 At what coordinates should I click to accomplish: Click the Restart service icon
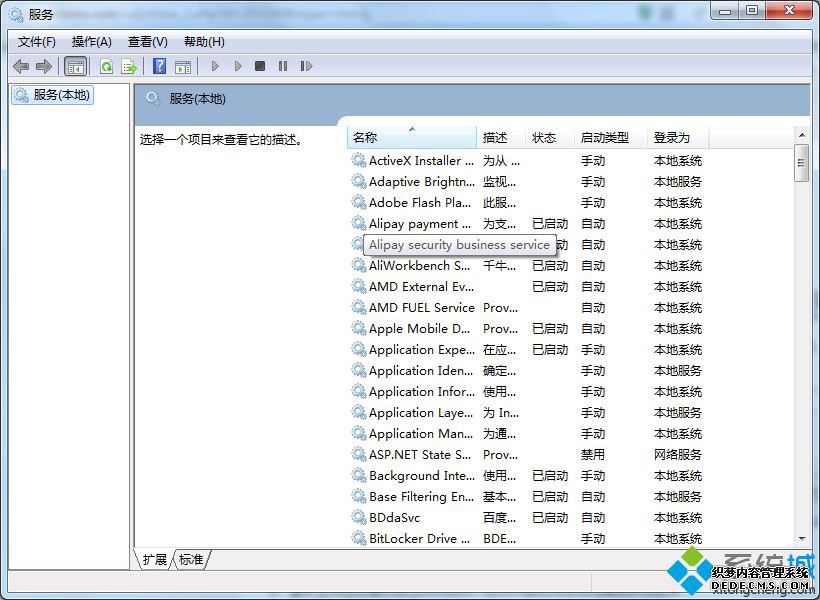click(306, 66)
